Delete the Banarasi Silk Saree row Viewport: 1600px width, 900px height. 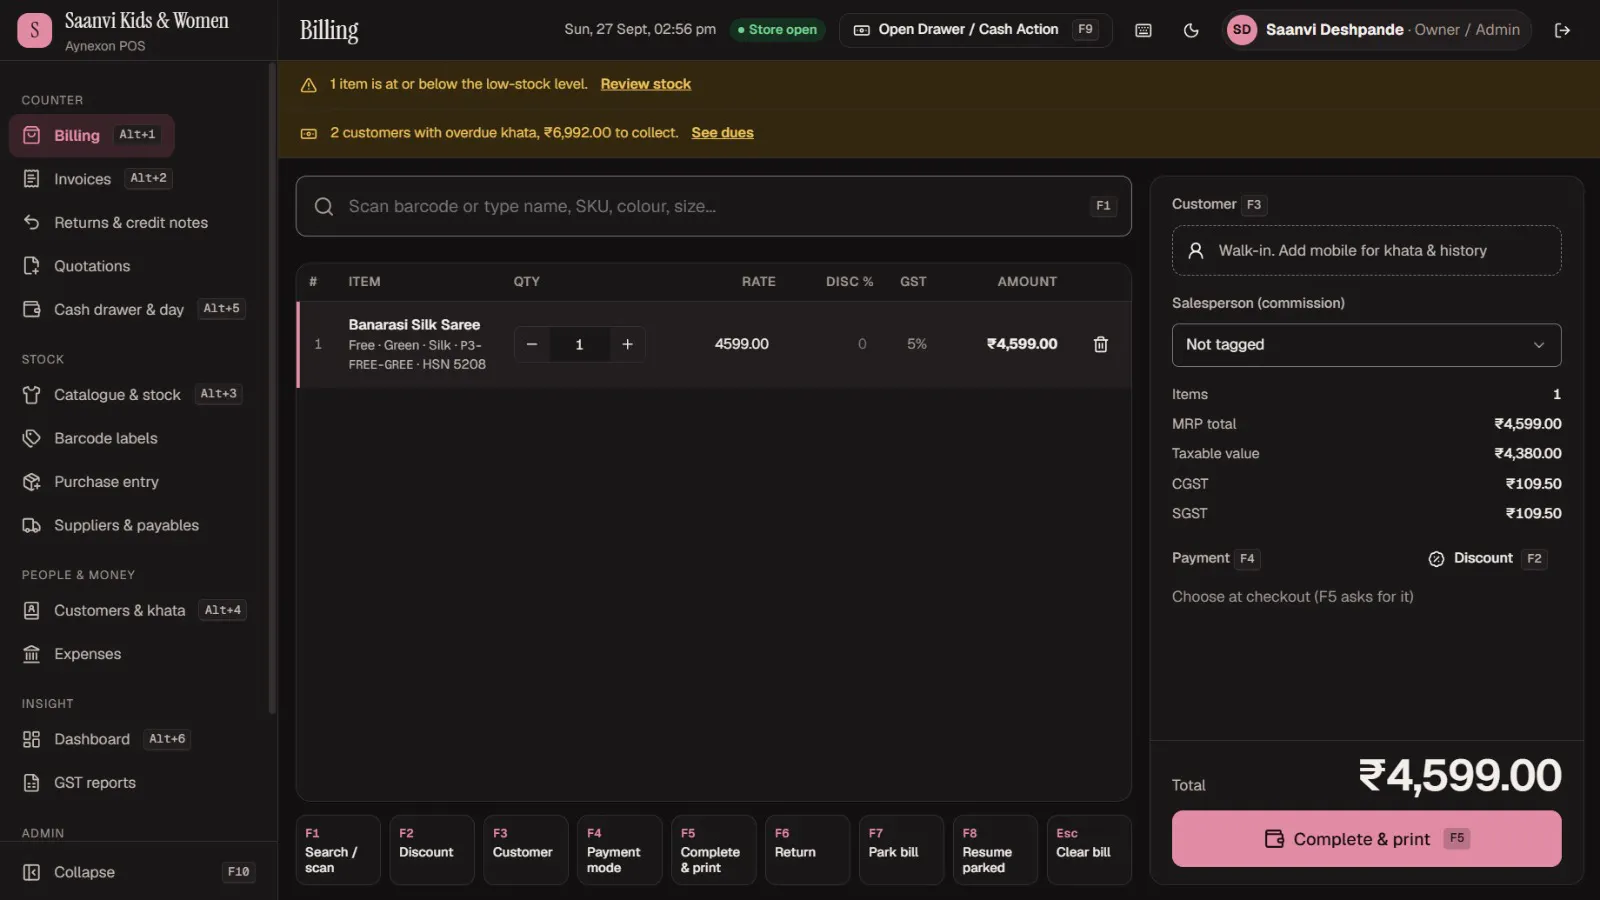pos(1100,344)
